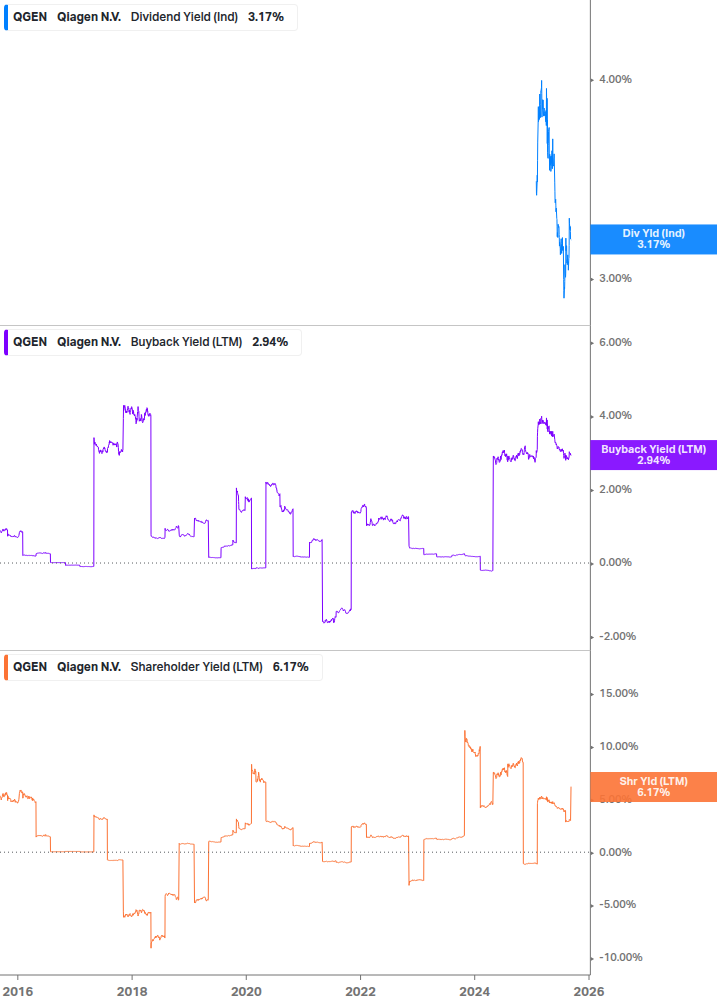Click the 3.00% axis label on dividend chart
Screen dimensions: 717x1005
click(615, 278)
